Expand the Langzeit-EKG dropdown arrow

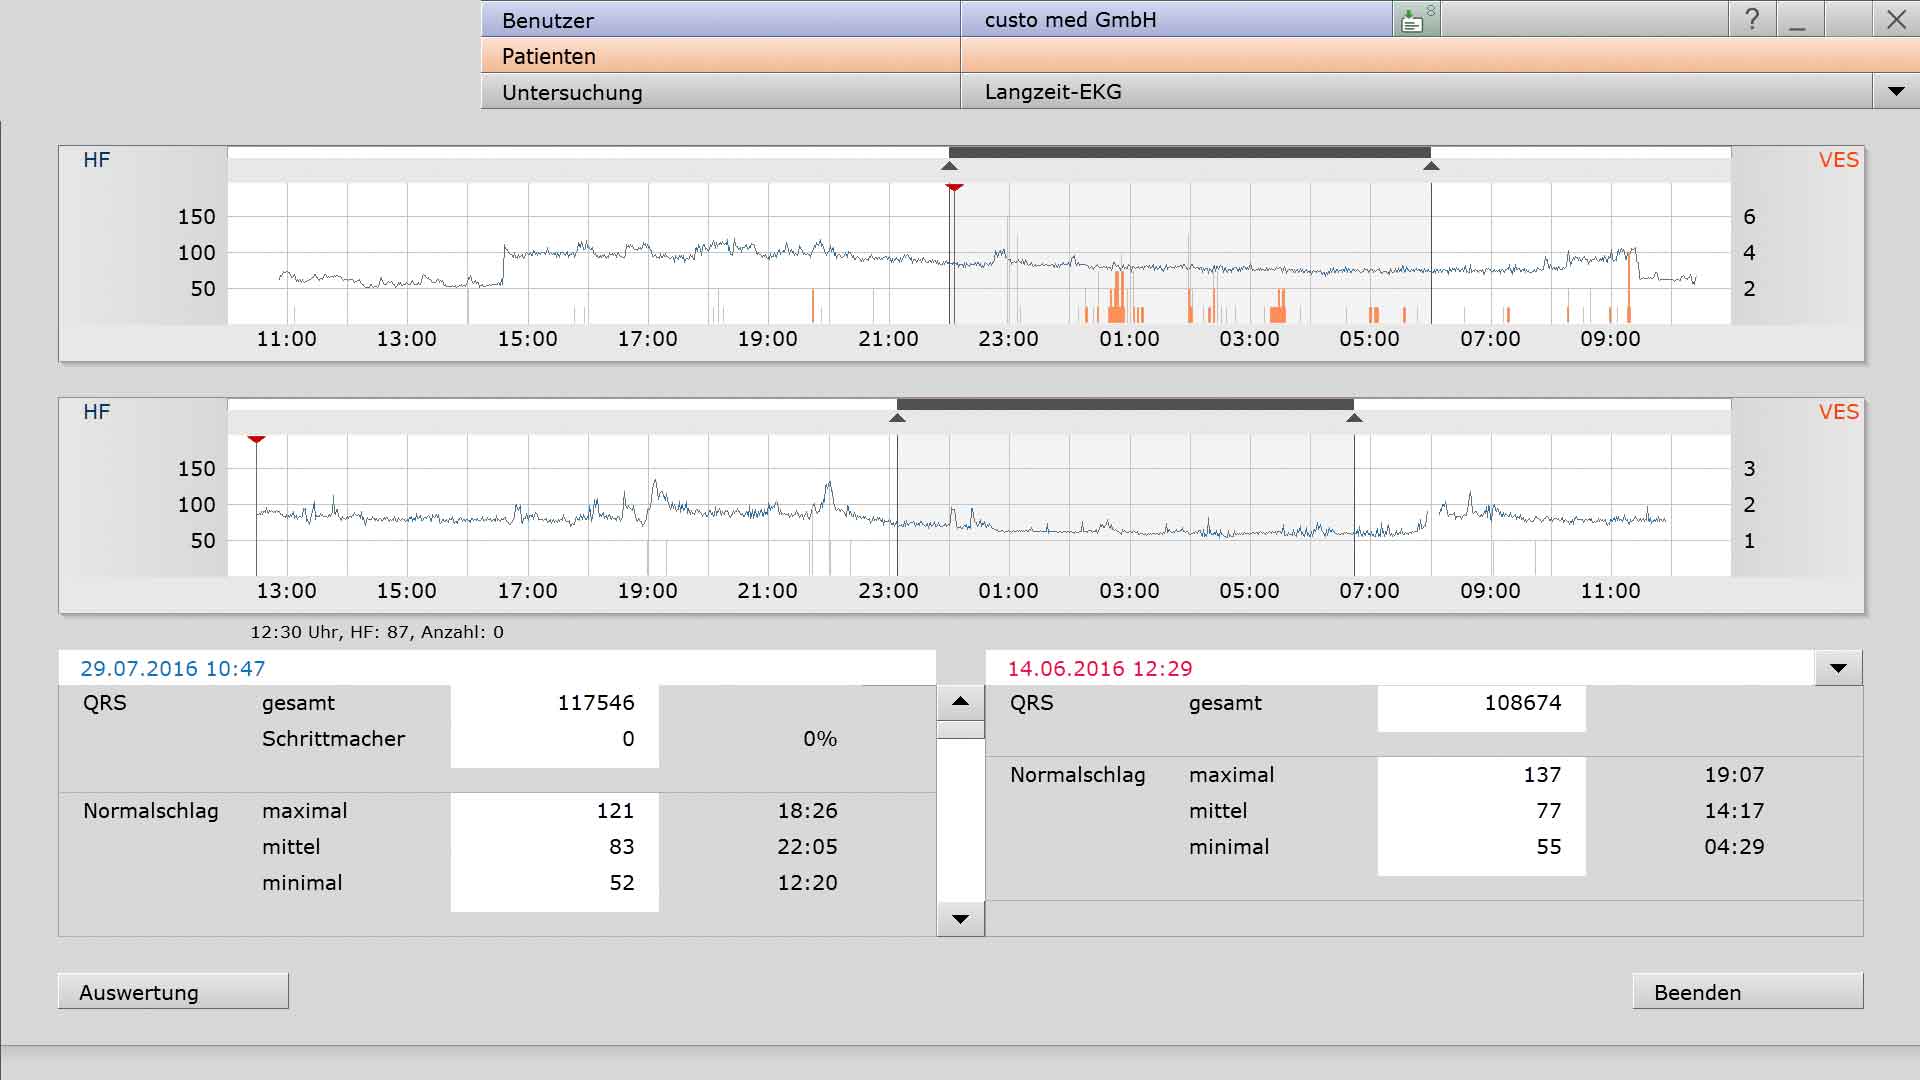[1896, 92]
